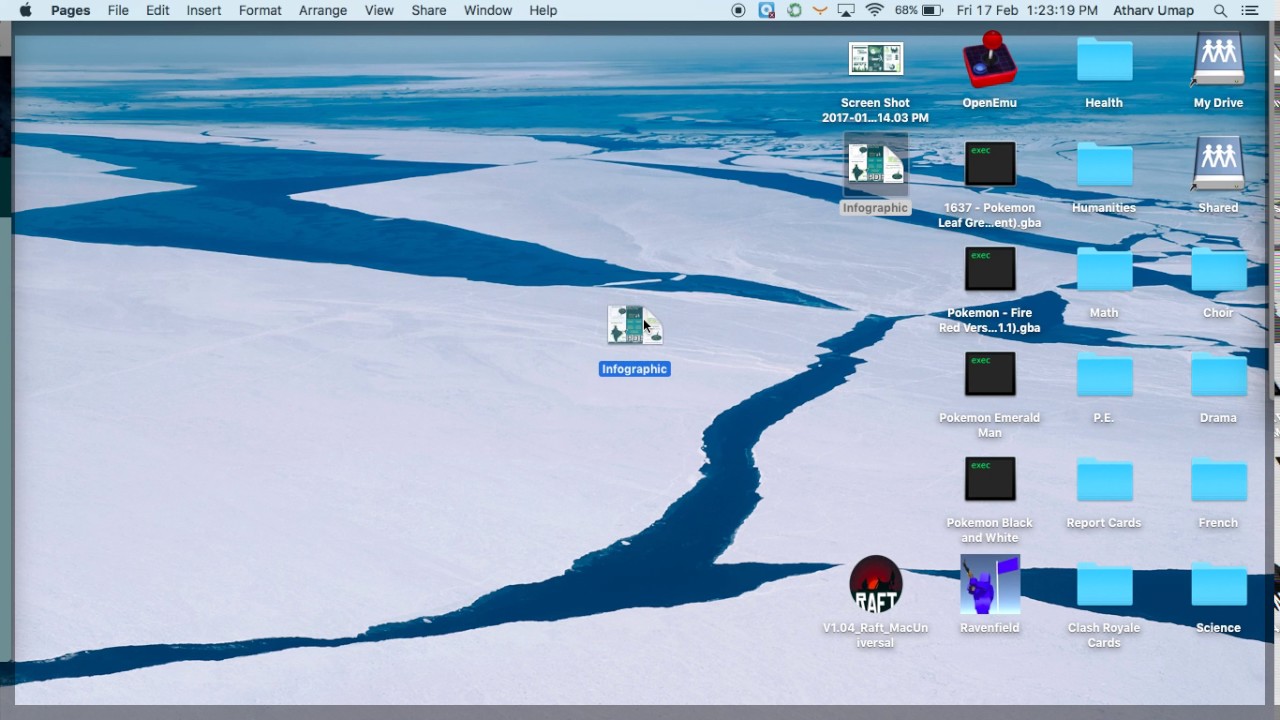The image size is (1280, 720).
Task: Open the Wi-Fi status menu
Action: pyautogui.click(x=875, y=10)
